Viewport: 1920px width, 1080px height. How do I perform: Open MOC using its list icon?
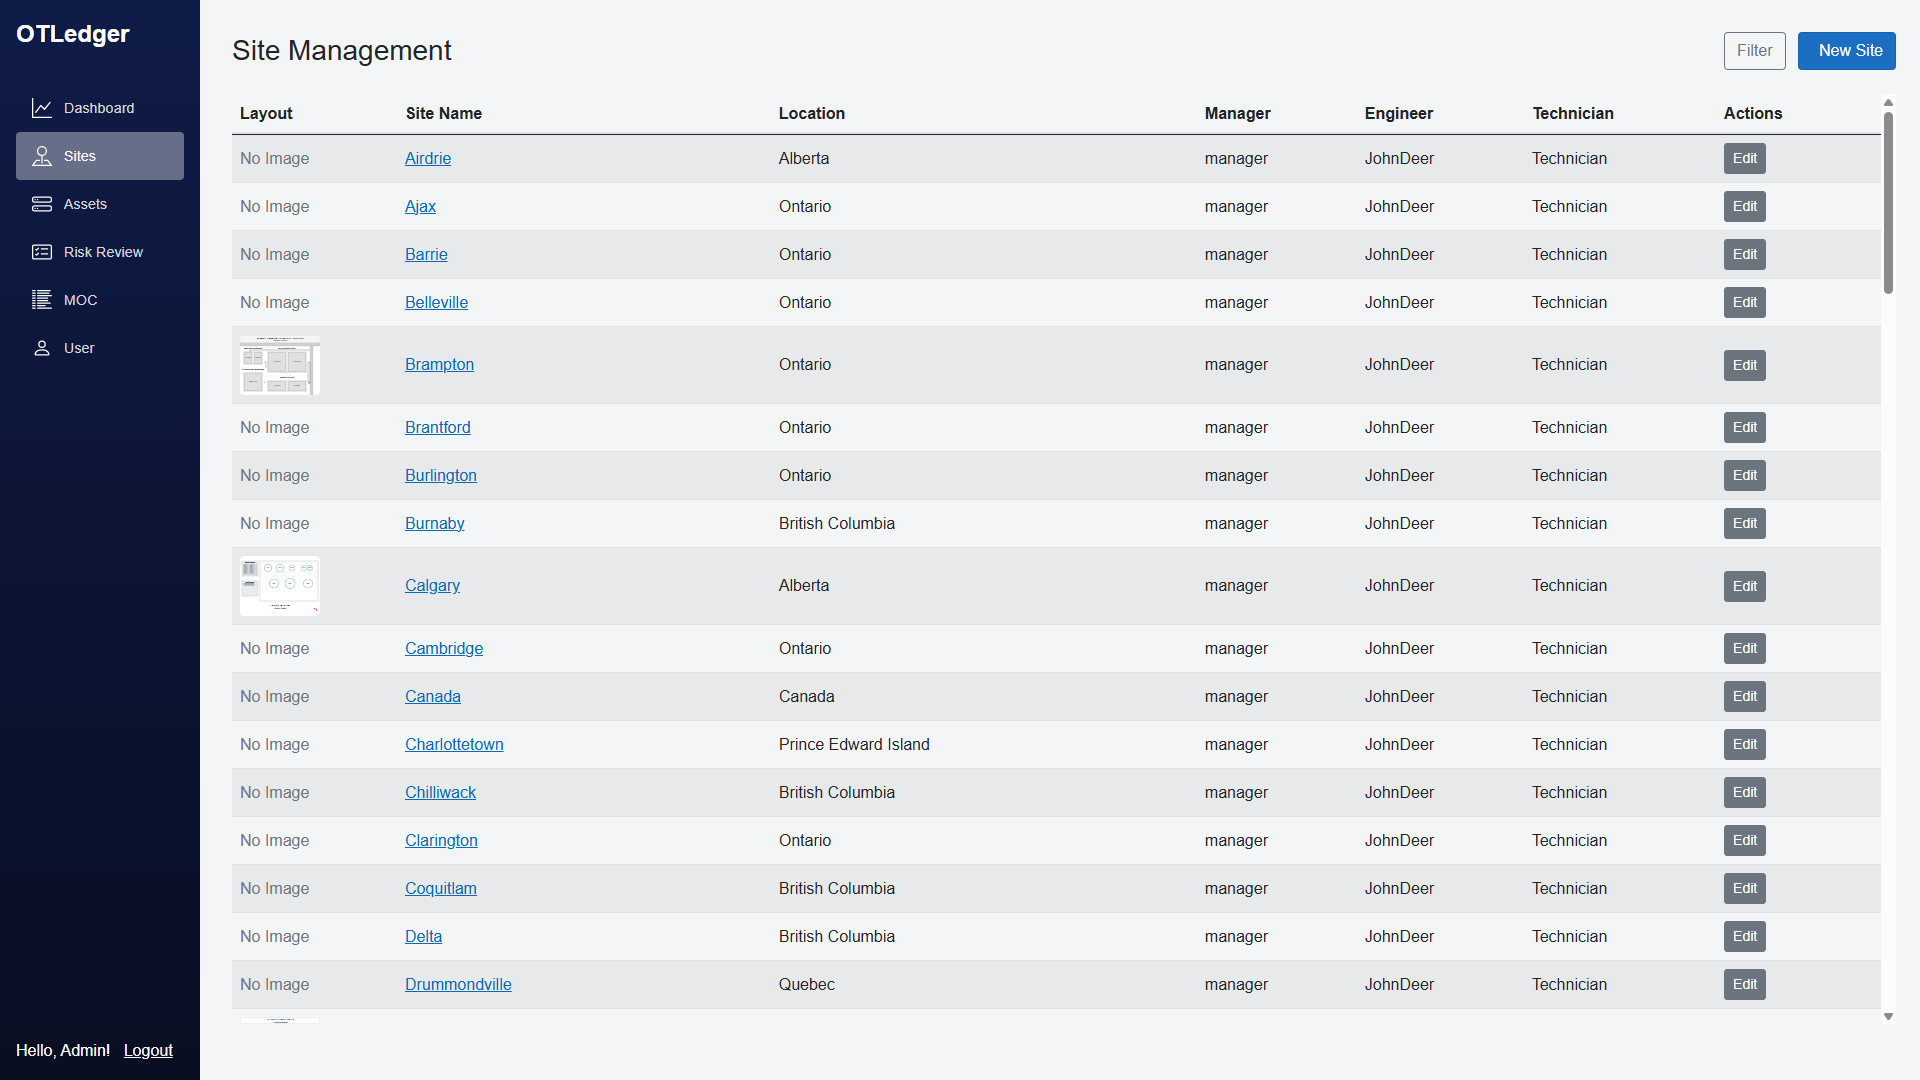coord(41,299)
